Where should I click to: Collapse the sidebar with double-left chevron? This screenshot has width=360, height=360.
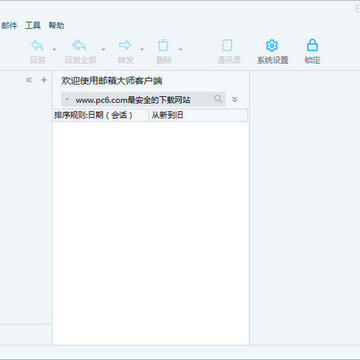pos(29,80)
